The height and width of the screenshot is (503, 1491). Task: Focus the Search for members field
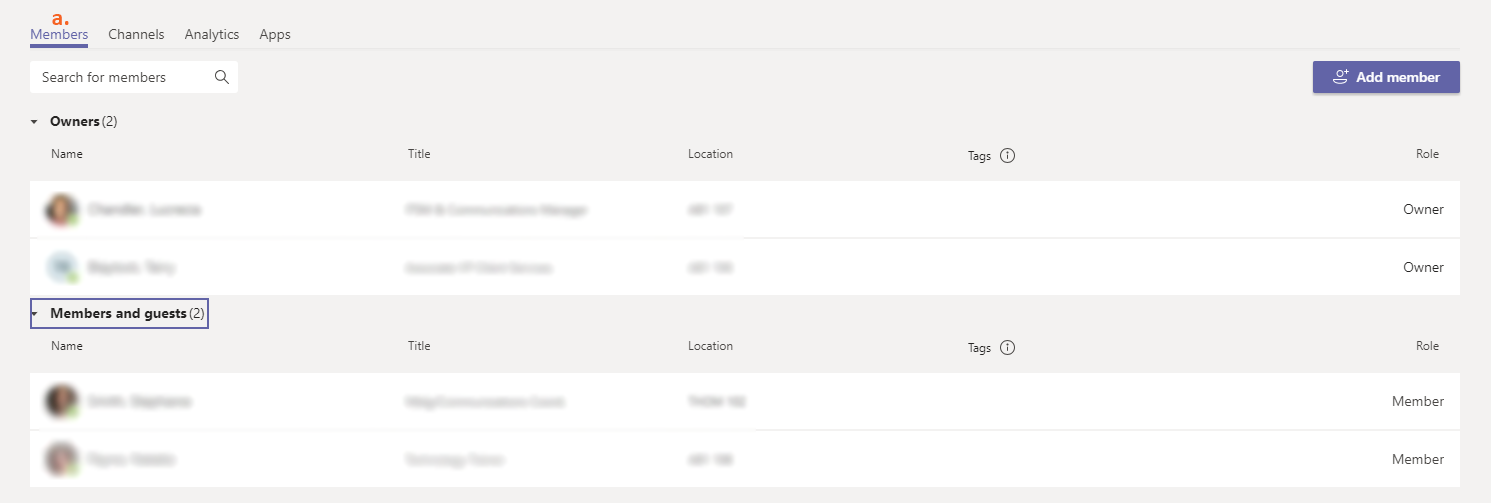click(120, 77)
